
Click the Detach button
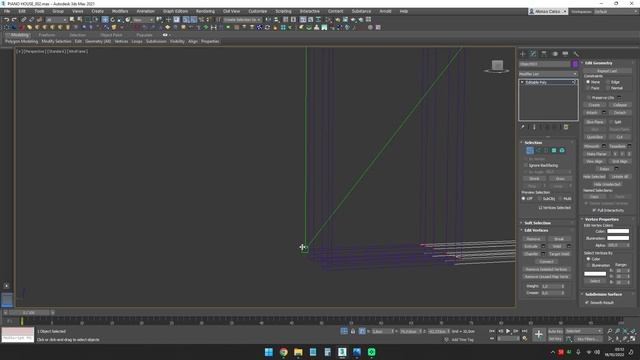point(620,113)
